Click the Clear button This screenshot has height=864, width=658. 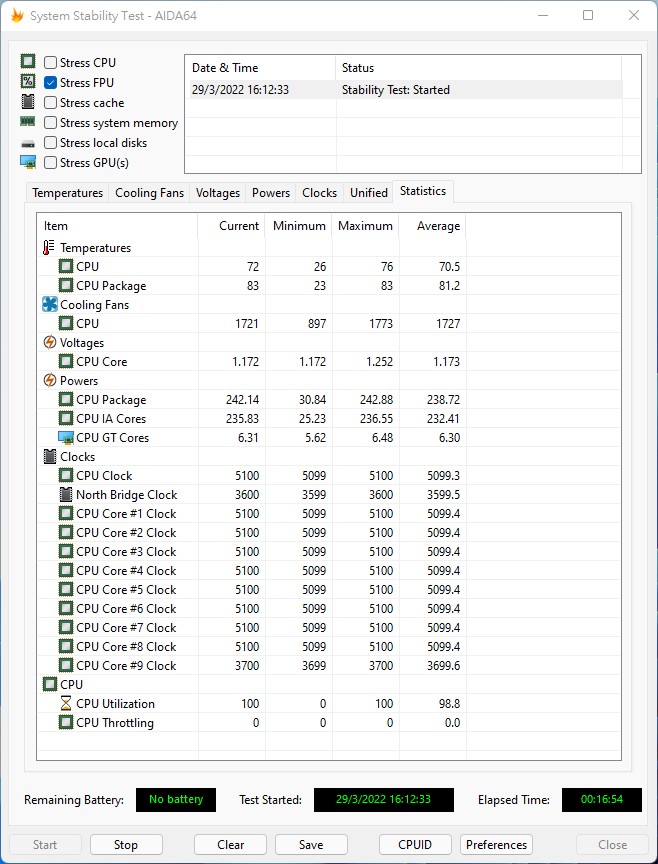[230, 845]
